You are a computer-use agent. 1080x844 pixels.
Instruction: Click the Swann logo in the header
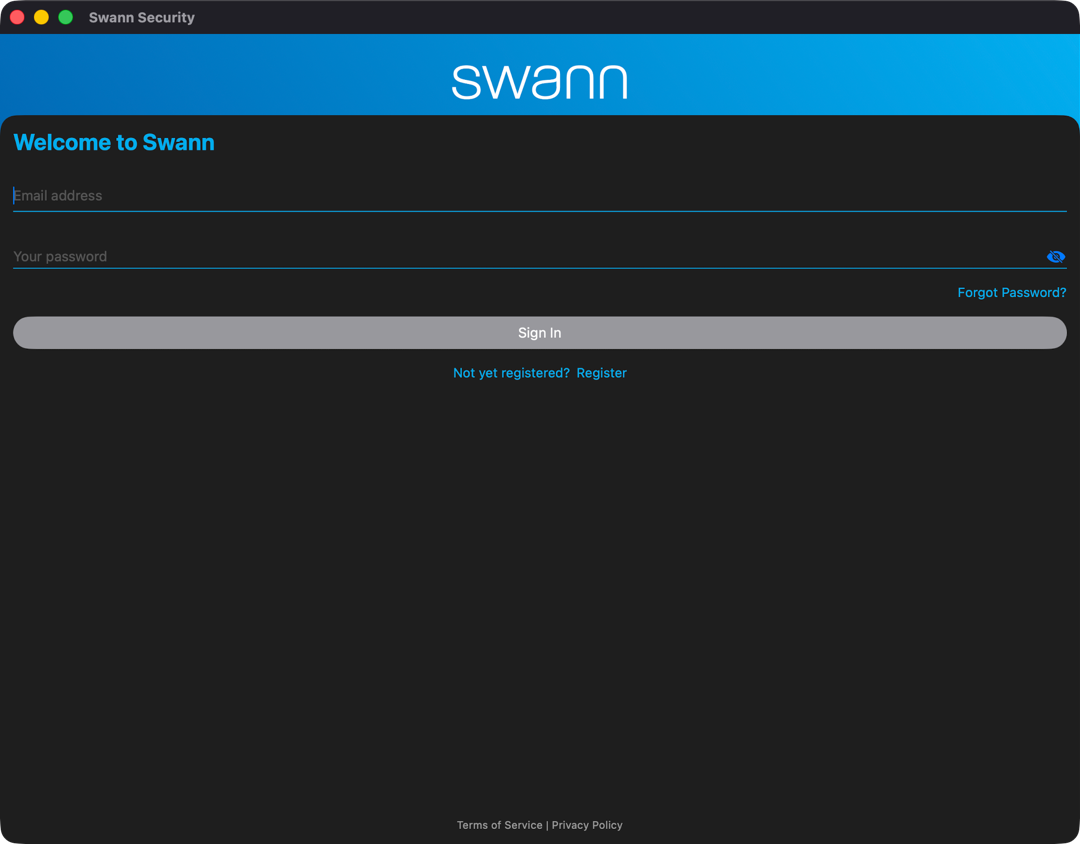(539, 82)
